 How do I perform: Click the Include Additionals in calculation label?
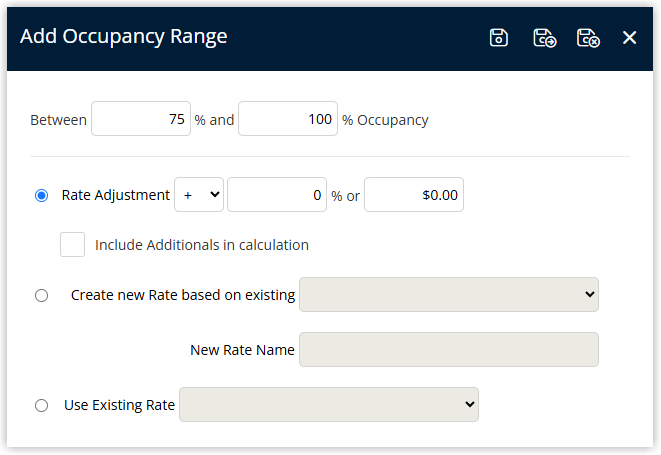202,245
